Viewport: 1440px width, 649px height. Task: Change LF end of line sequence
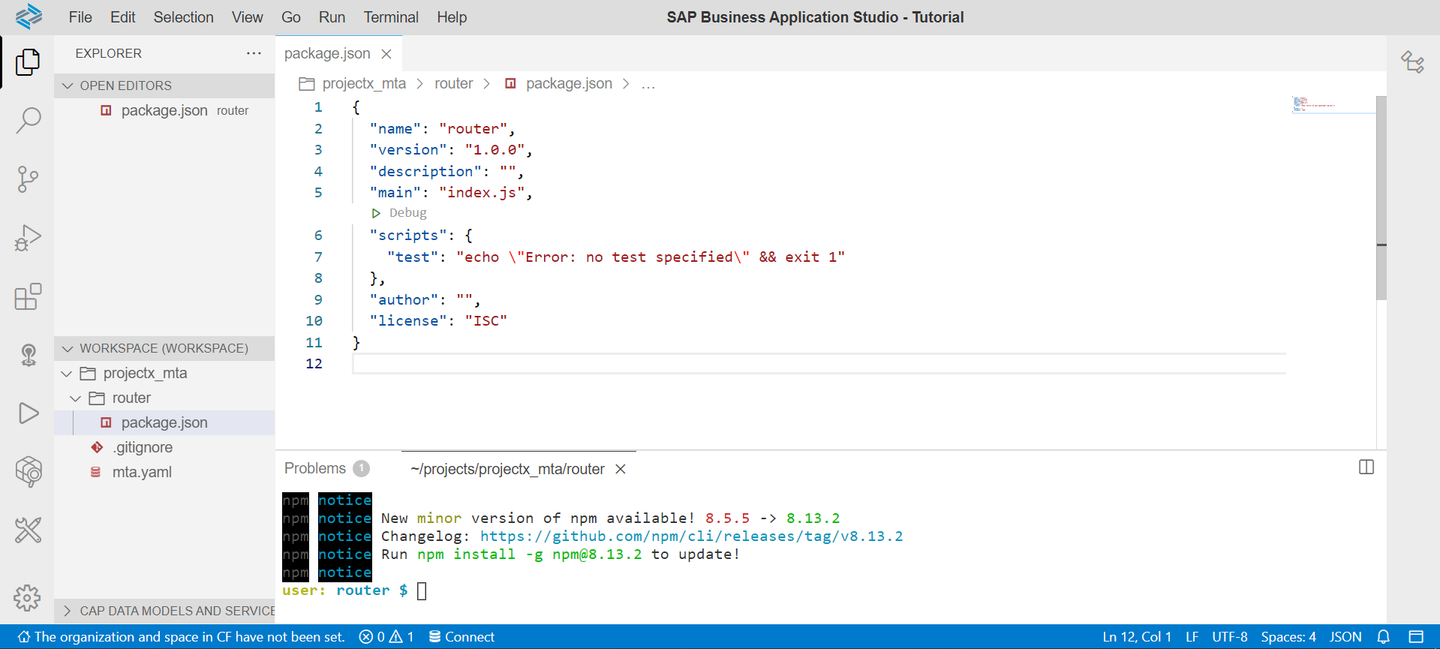pos(1192,637)
